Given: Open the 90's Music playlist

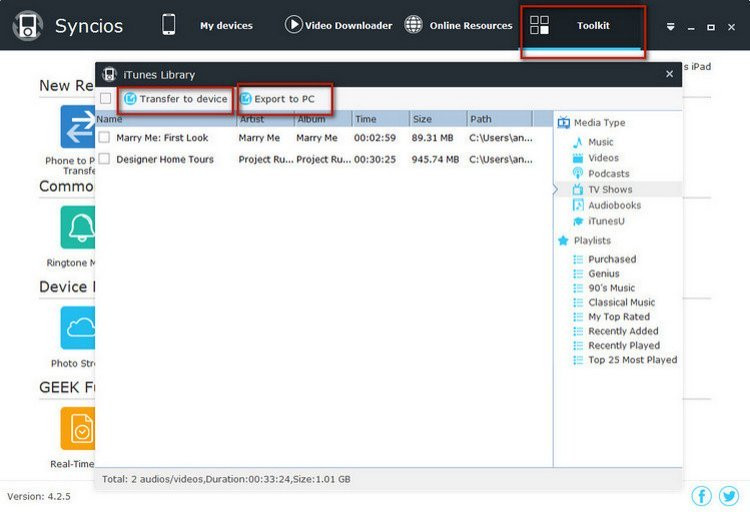Looking at the screenshot, I should [x=611, y=288].
